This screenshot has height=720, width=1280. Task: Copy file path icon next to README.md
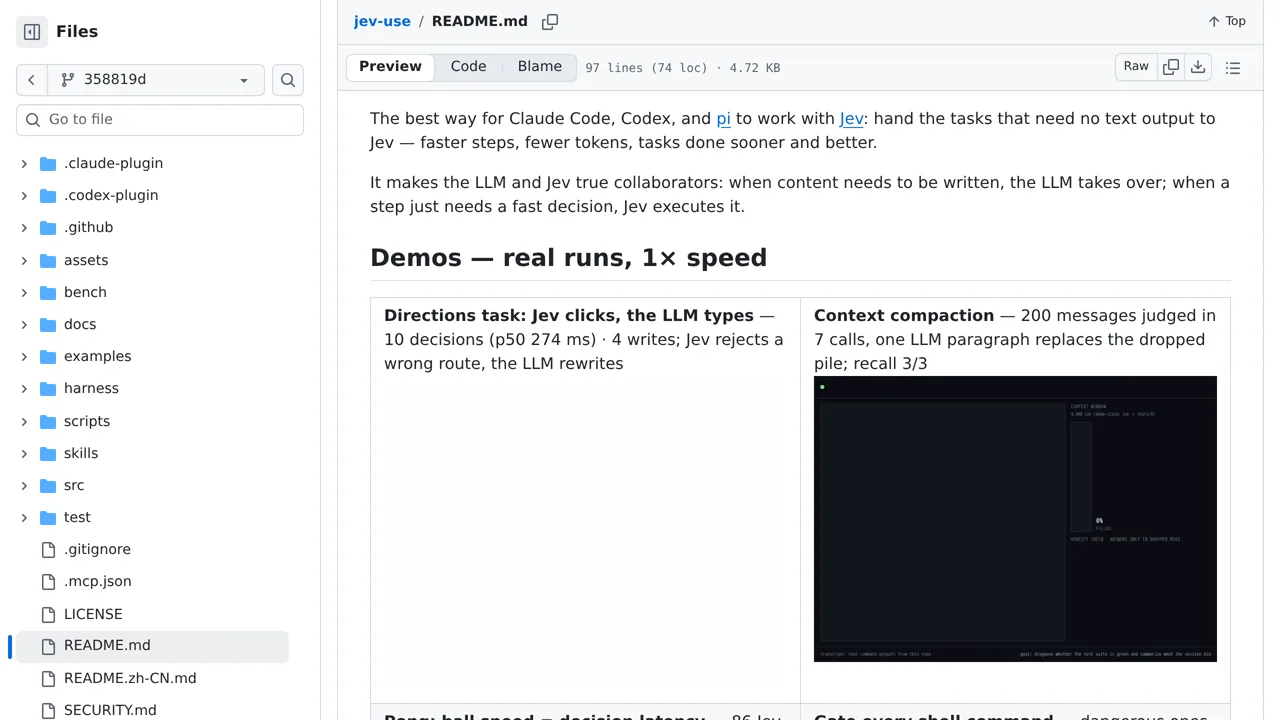click(550, 22)
